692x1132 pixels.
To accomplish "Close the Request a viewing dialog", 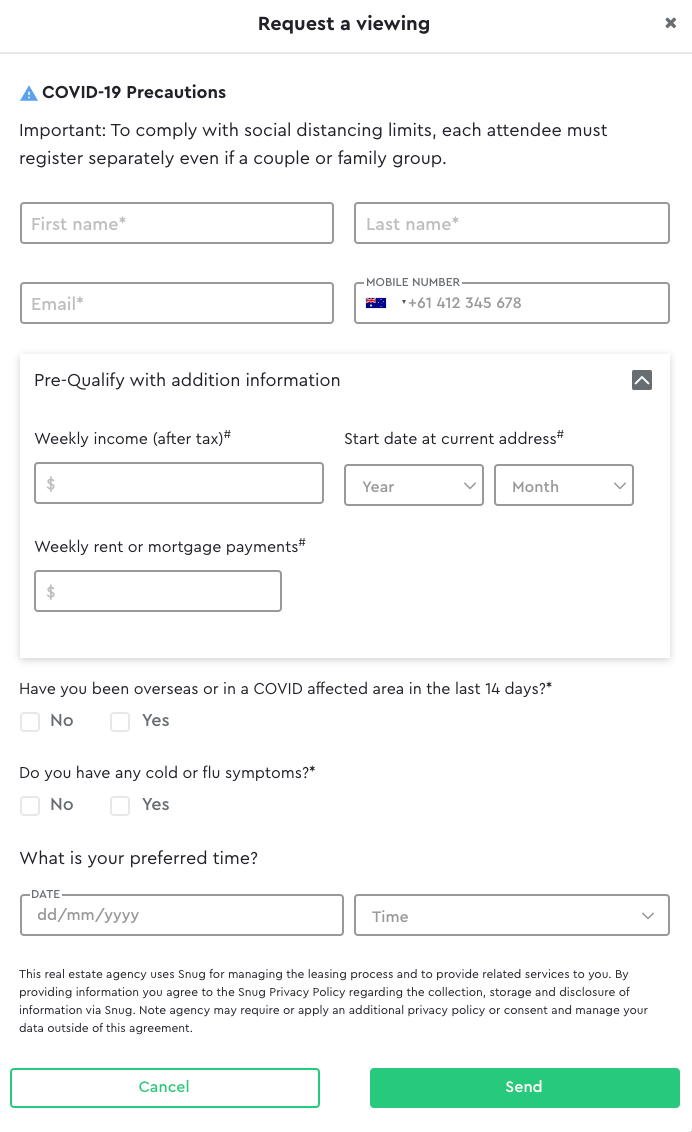I will [670, 23].
